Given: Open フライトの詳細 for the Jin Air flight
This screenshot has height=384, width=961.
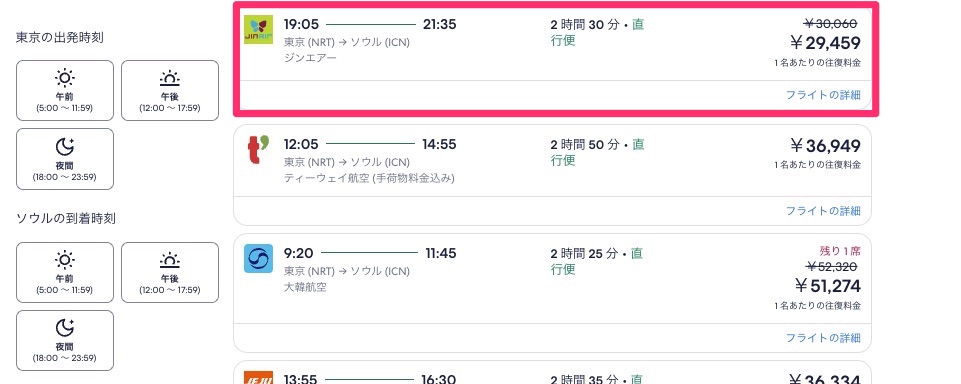Looking at the screenshot, I should [823, 95].
